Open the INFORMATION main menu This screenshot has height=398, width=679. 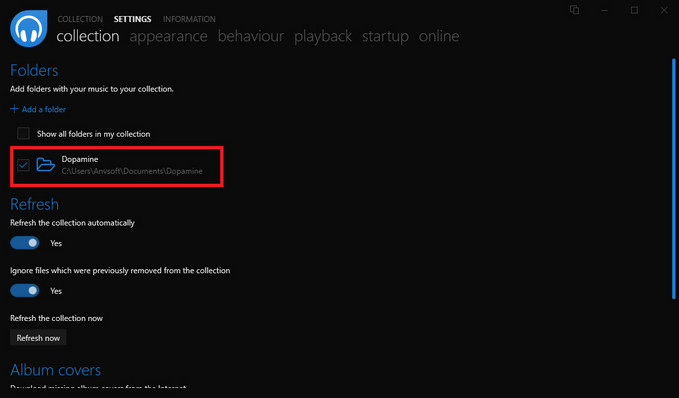tap(189, 19)
